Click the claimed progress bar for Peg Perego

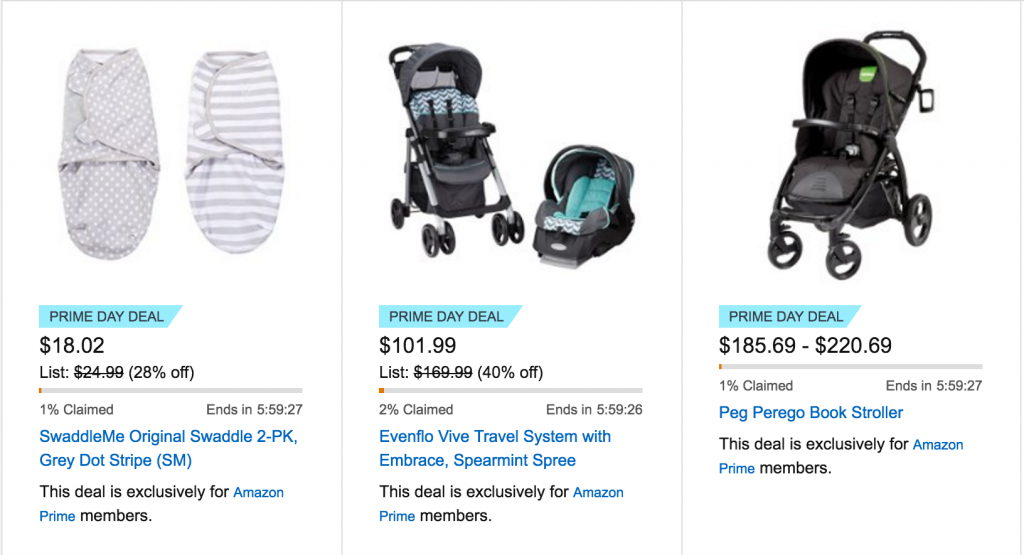(851, 366)
